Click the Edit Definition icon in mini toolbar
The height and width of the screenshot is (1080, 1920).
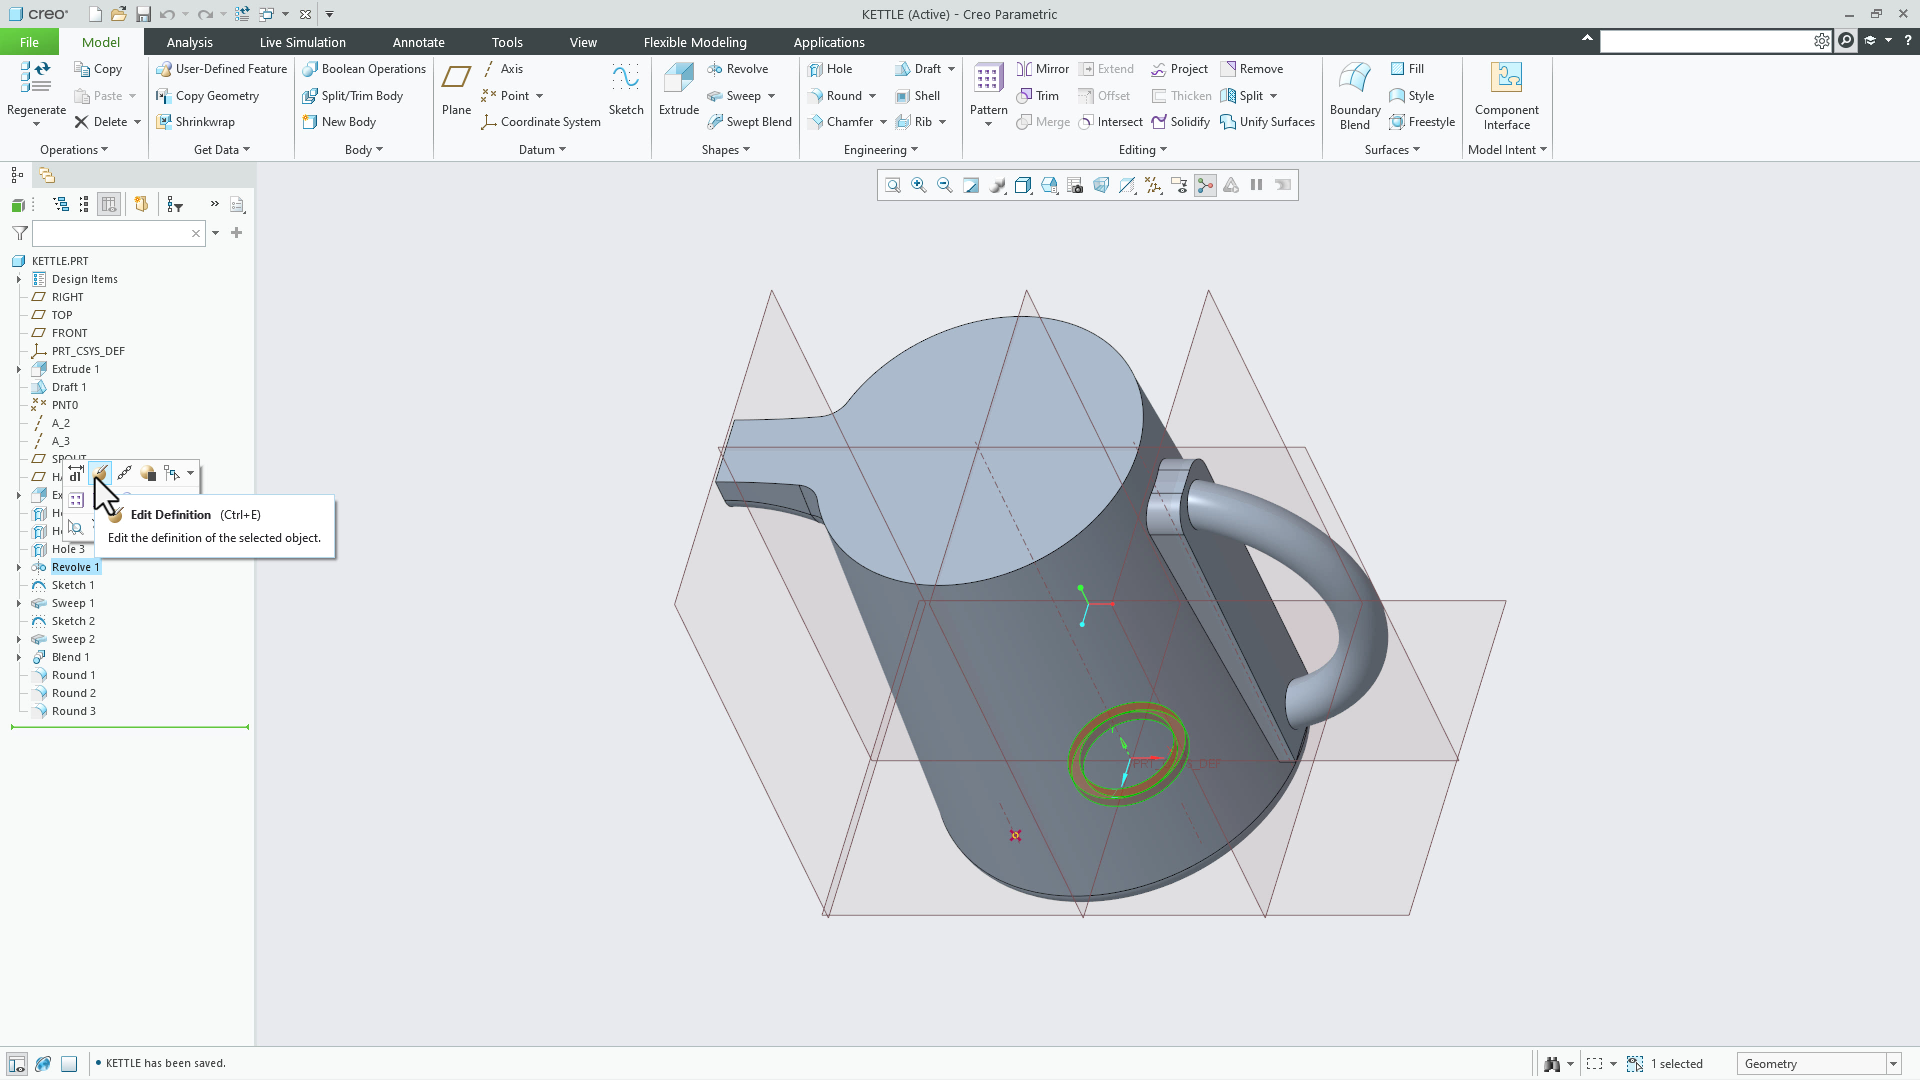tap(100, 474)
